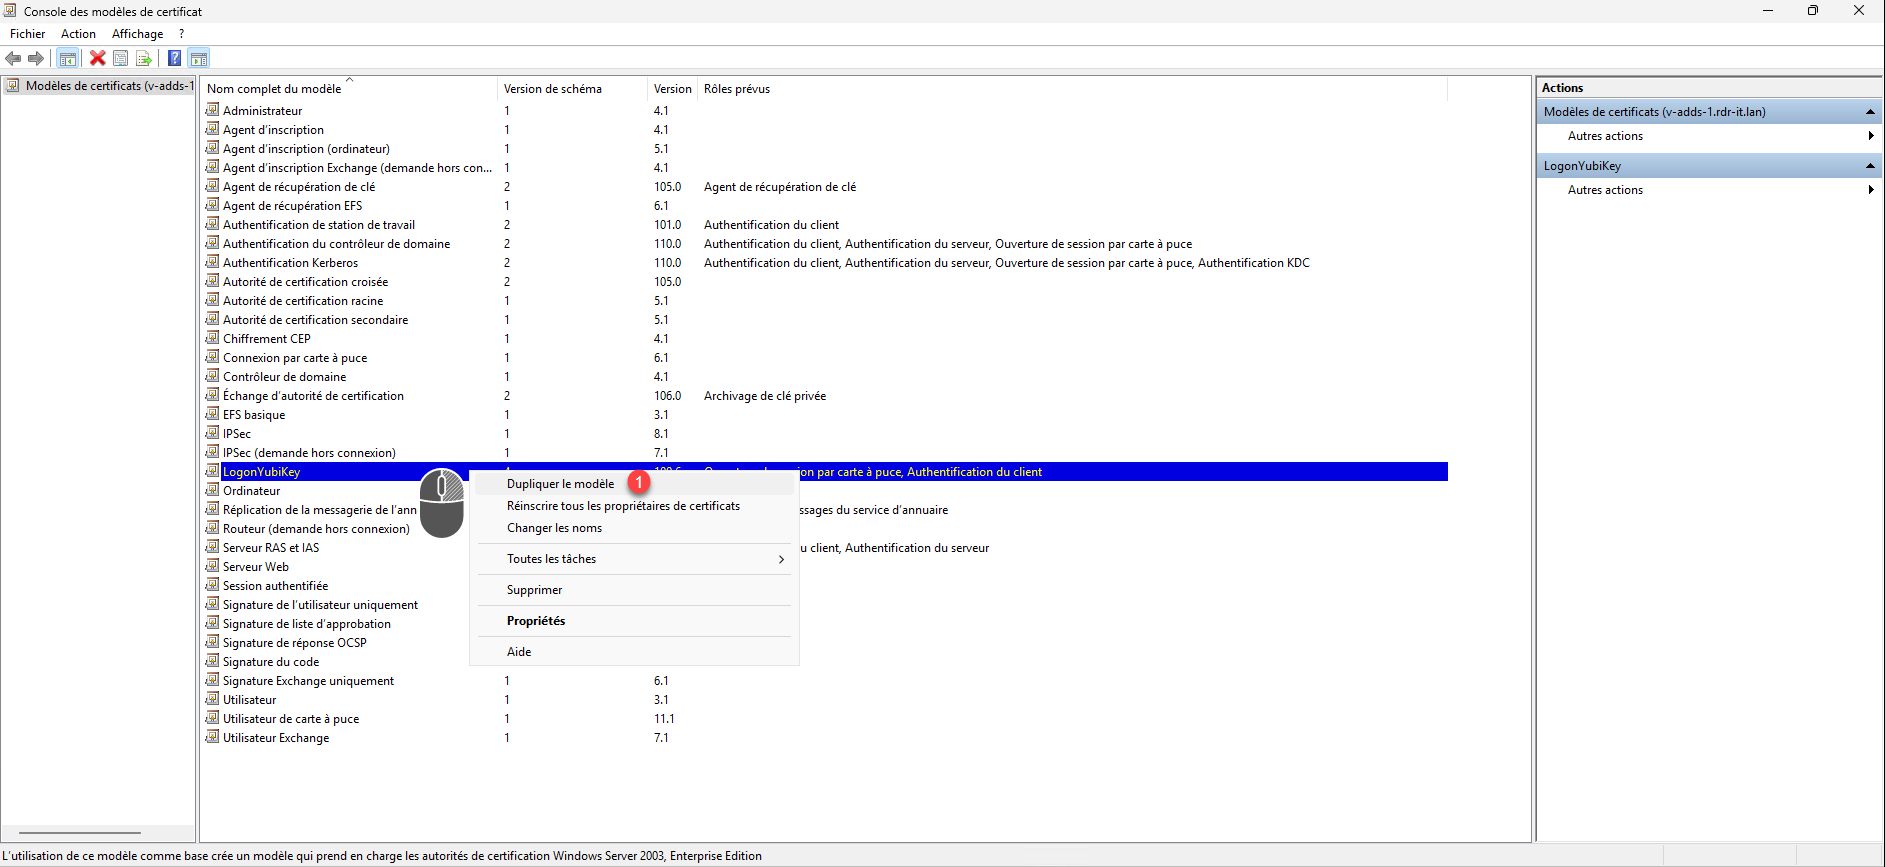
Task: Toggle the console tree pane icon
Action: (67, 58)
